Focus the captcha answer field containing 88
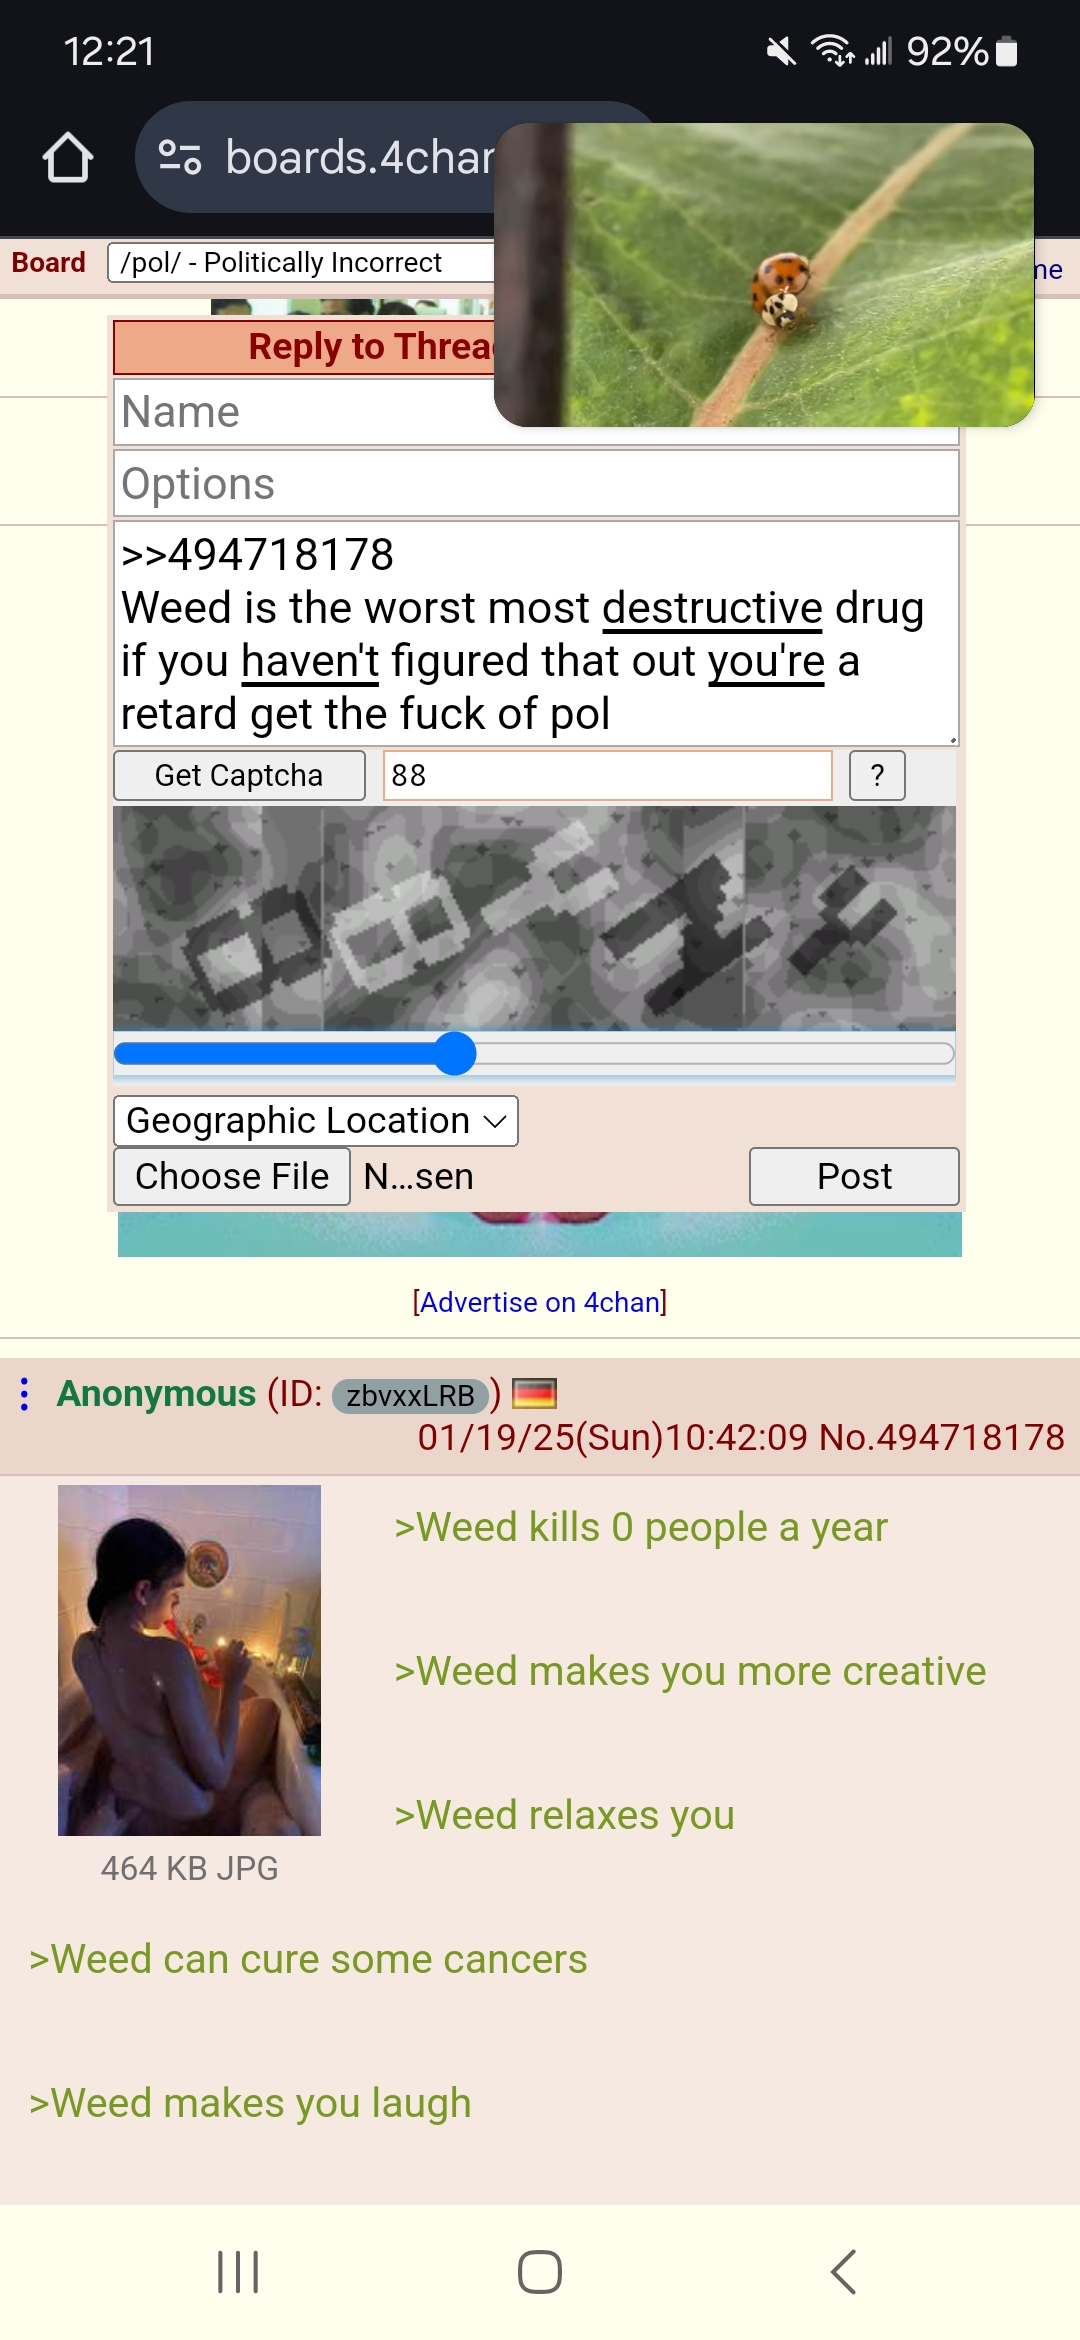1080x2340 pixels. coord(608,775)
